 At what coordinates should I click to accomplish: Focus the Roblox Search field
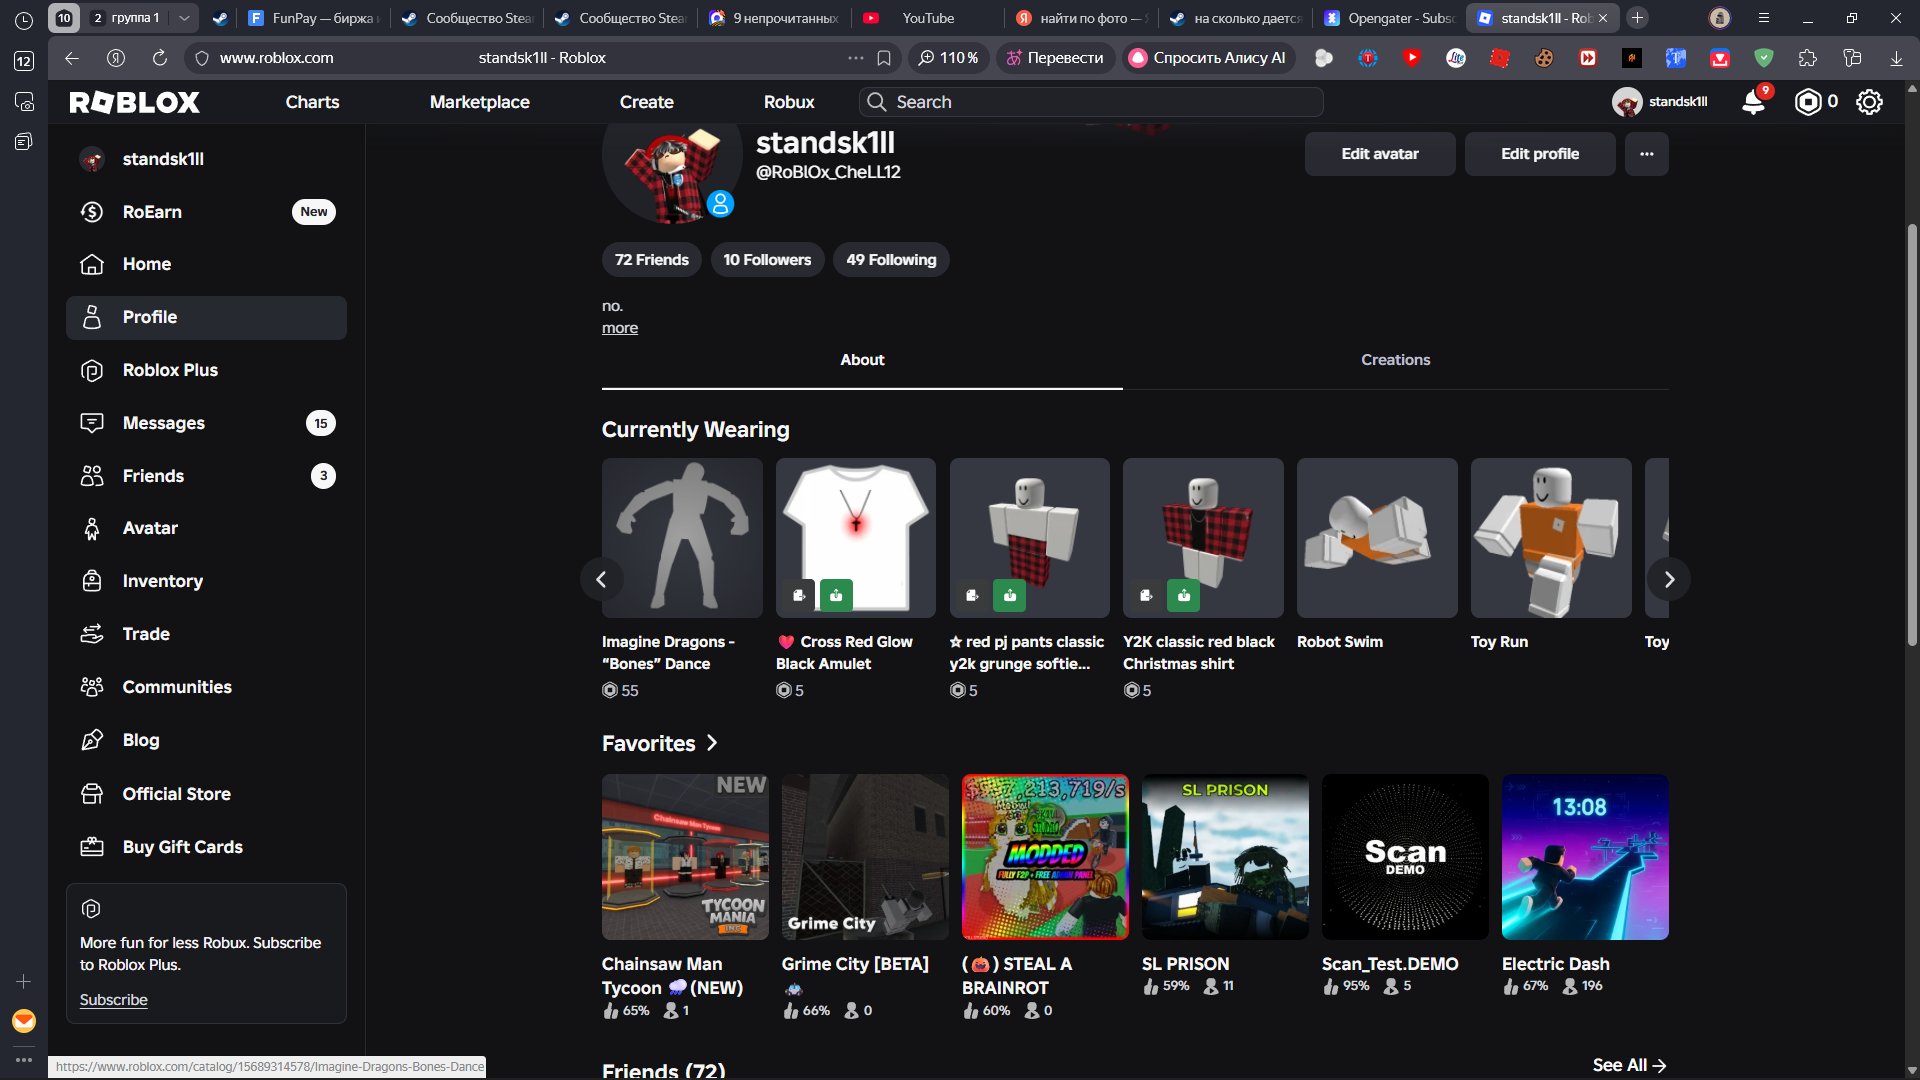pyautogui.click(x=1091, y=102)
